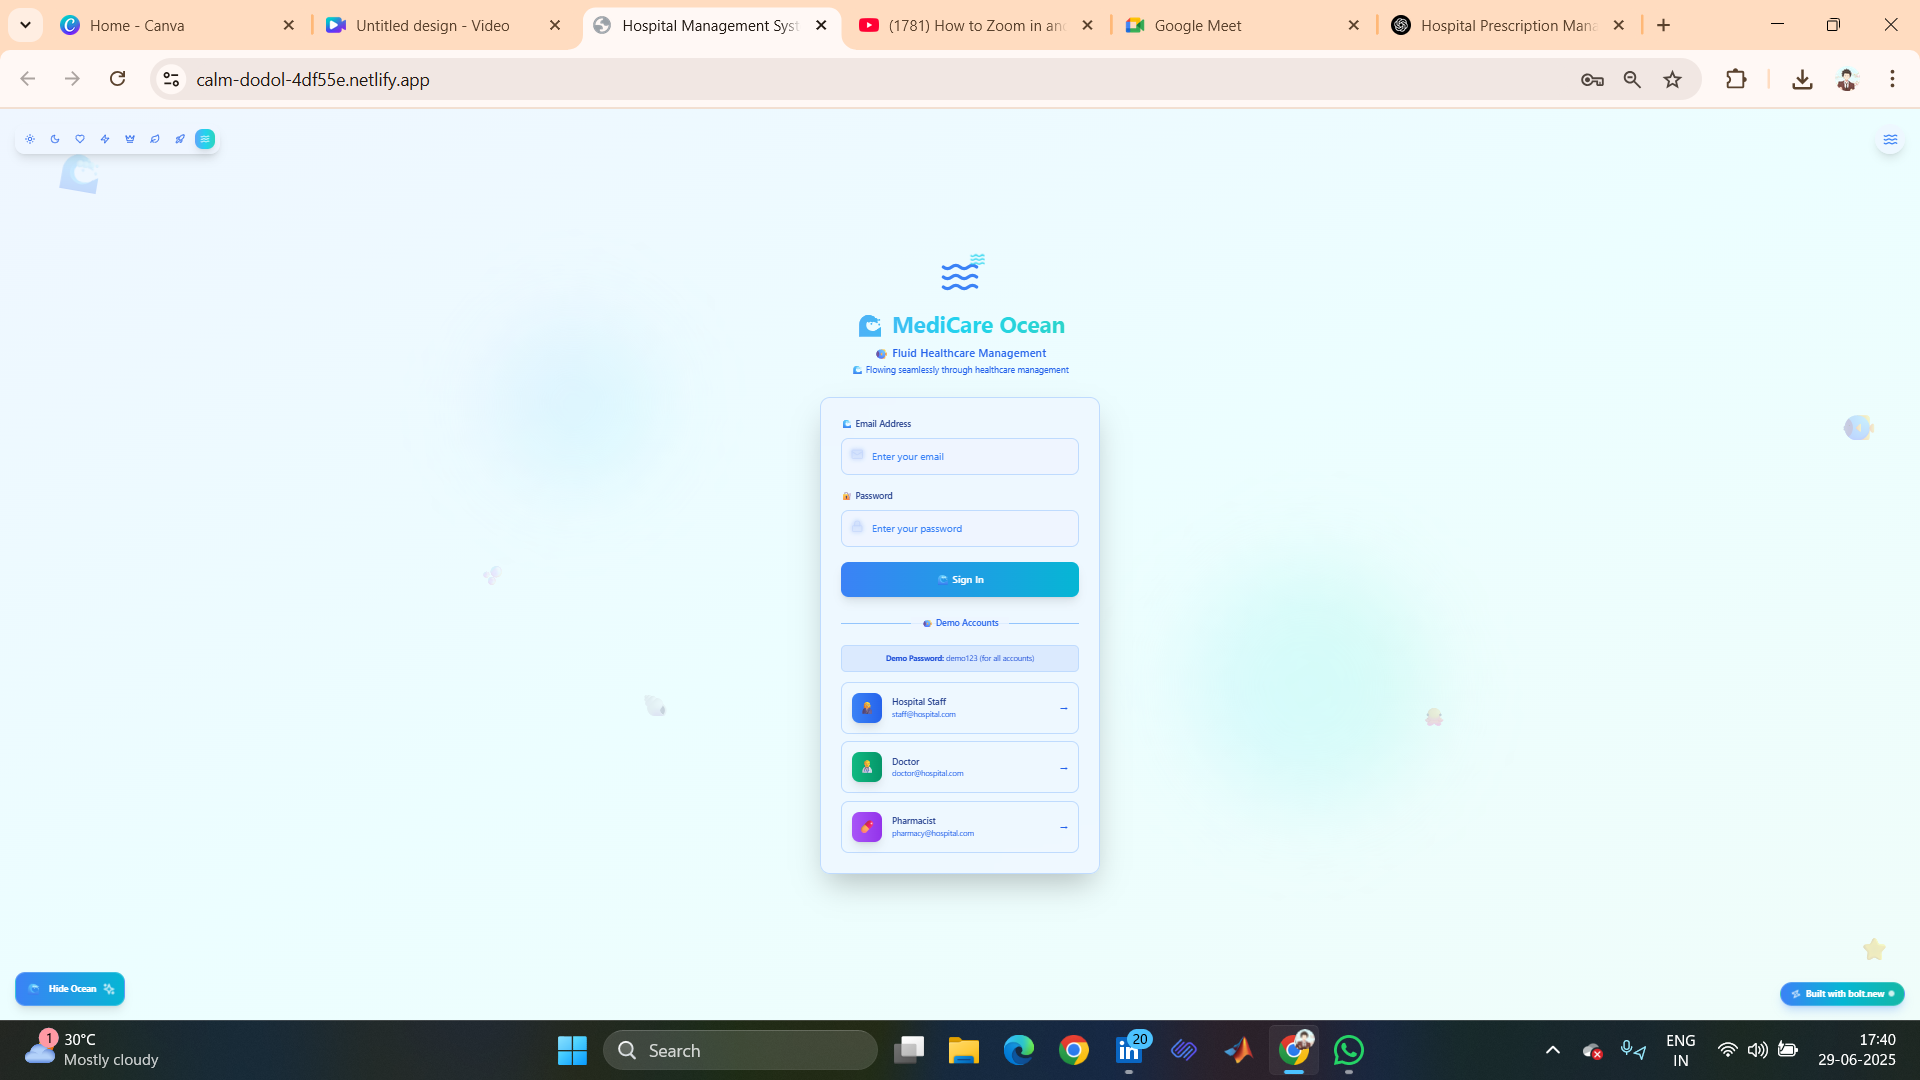Viewport: 1920px width, 1080px height.
Task: Select the leaf theme icon
Action: pyautogui.click(x=155, y=139)
